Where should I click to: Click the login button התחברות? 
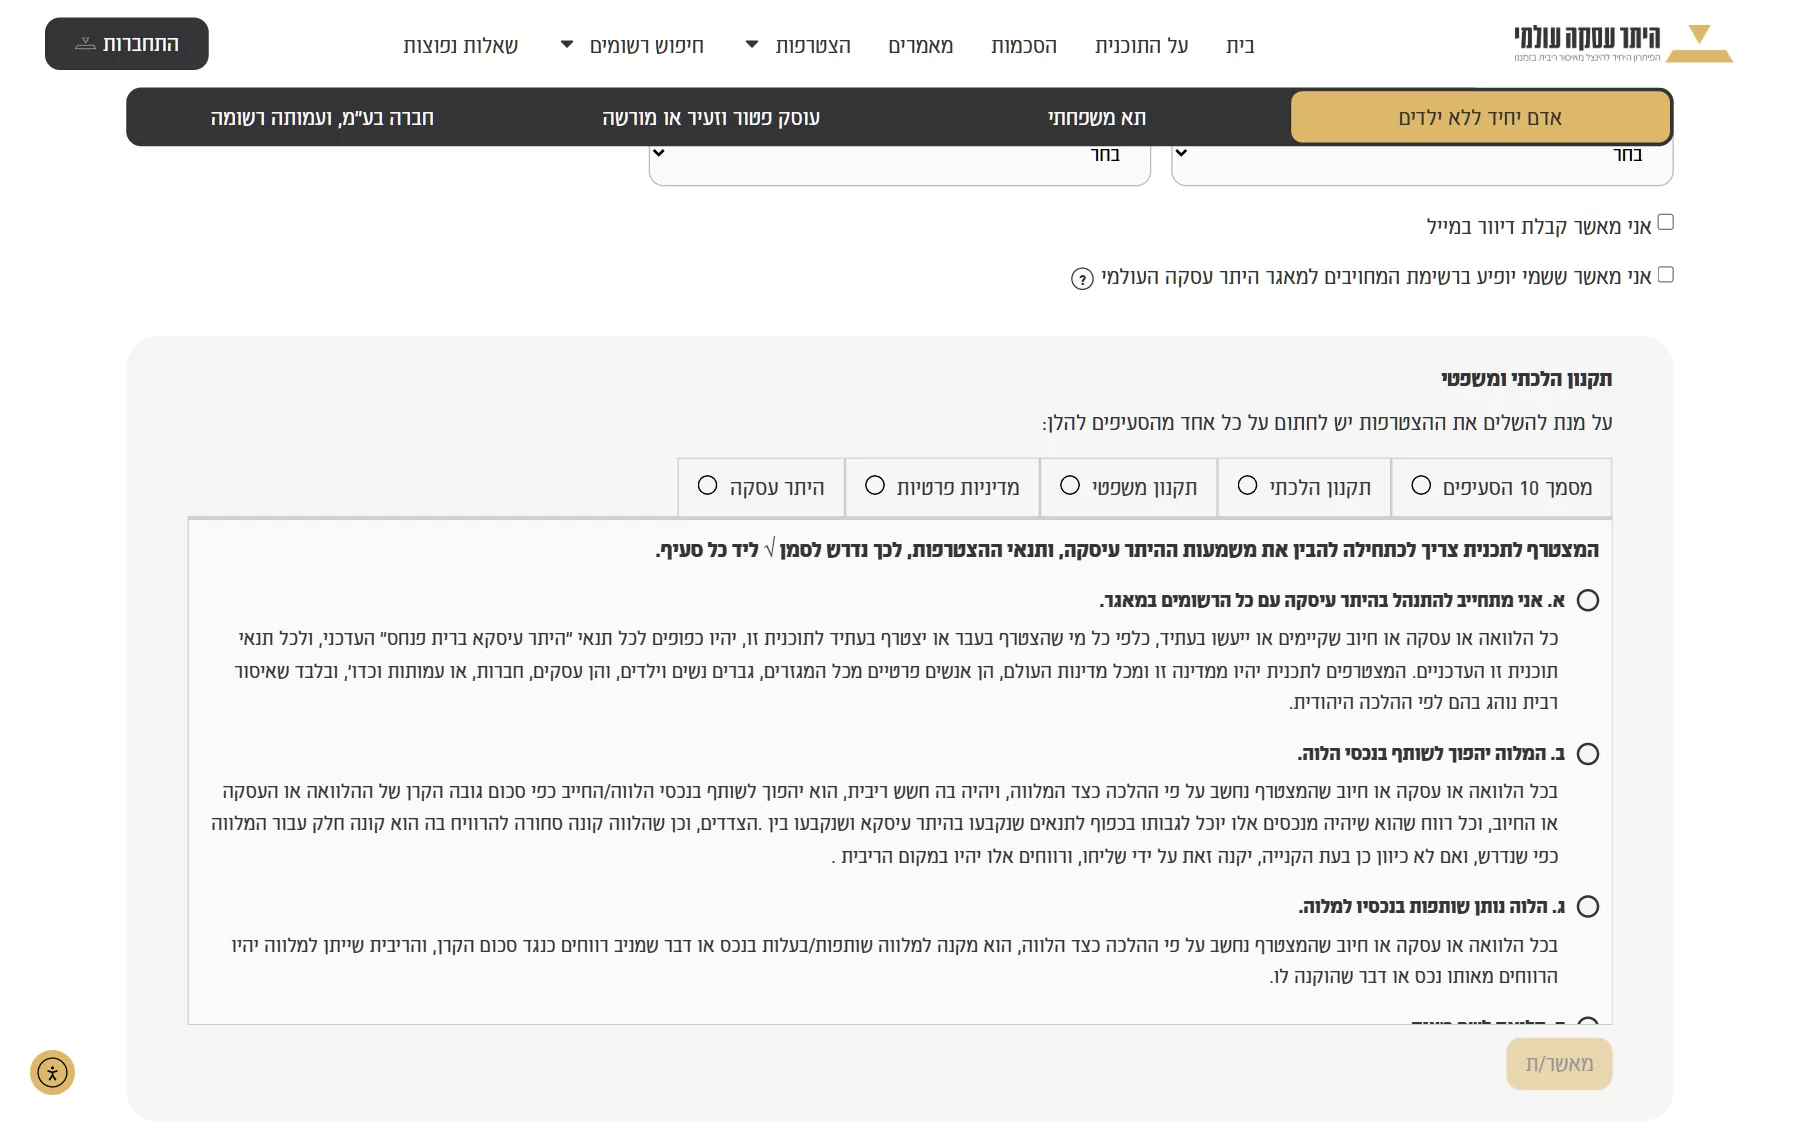tap(127, 44)
